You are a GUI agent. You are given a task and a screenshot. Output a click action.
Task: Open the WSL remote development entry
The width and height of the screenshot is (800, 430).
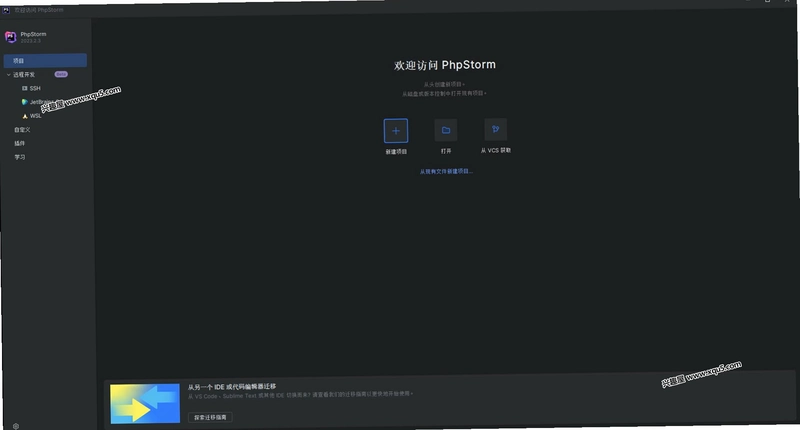click(32, 116)
